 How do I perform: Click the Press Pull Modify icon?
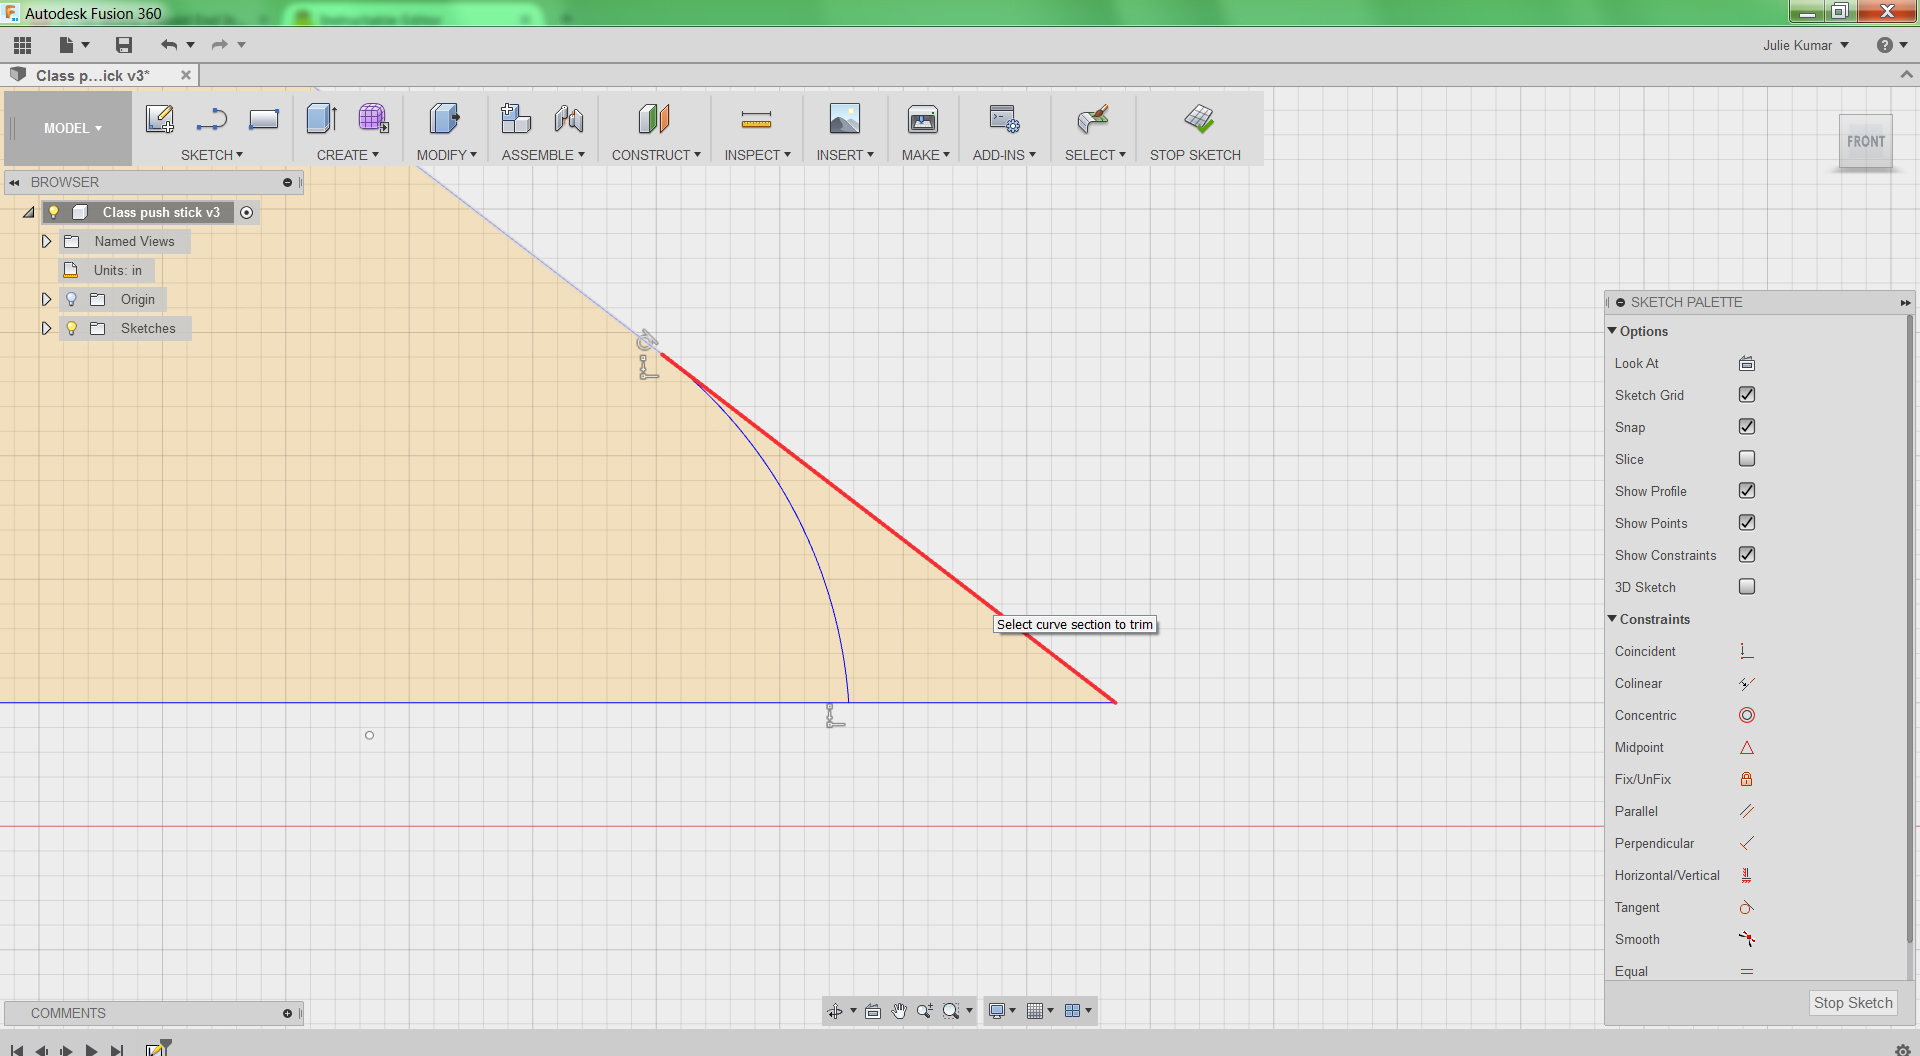pyautogui.click(x=445, y=119)
